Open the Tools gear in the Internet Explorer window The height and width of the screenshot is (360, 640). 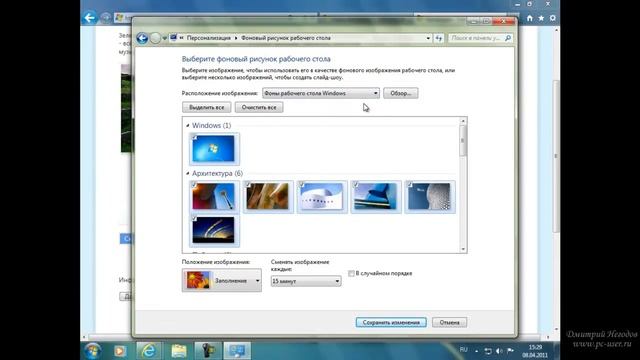click(553, 18)
